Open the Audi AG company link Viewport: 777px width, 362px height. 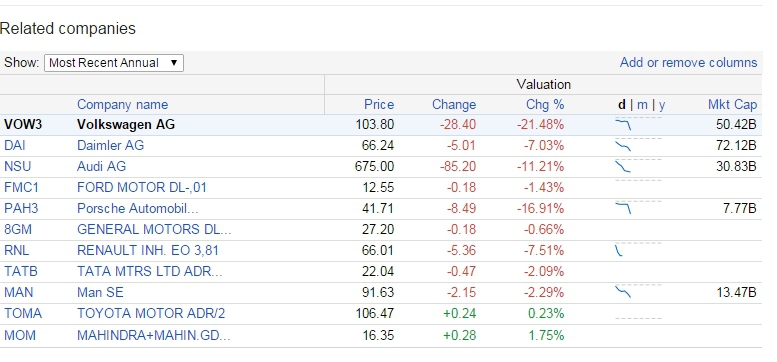[x=102, y=166]
